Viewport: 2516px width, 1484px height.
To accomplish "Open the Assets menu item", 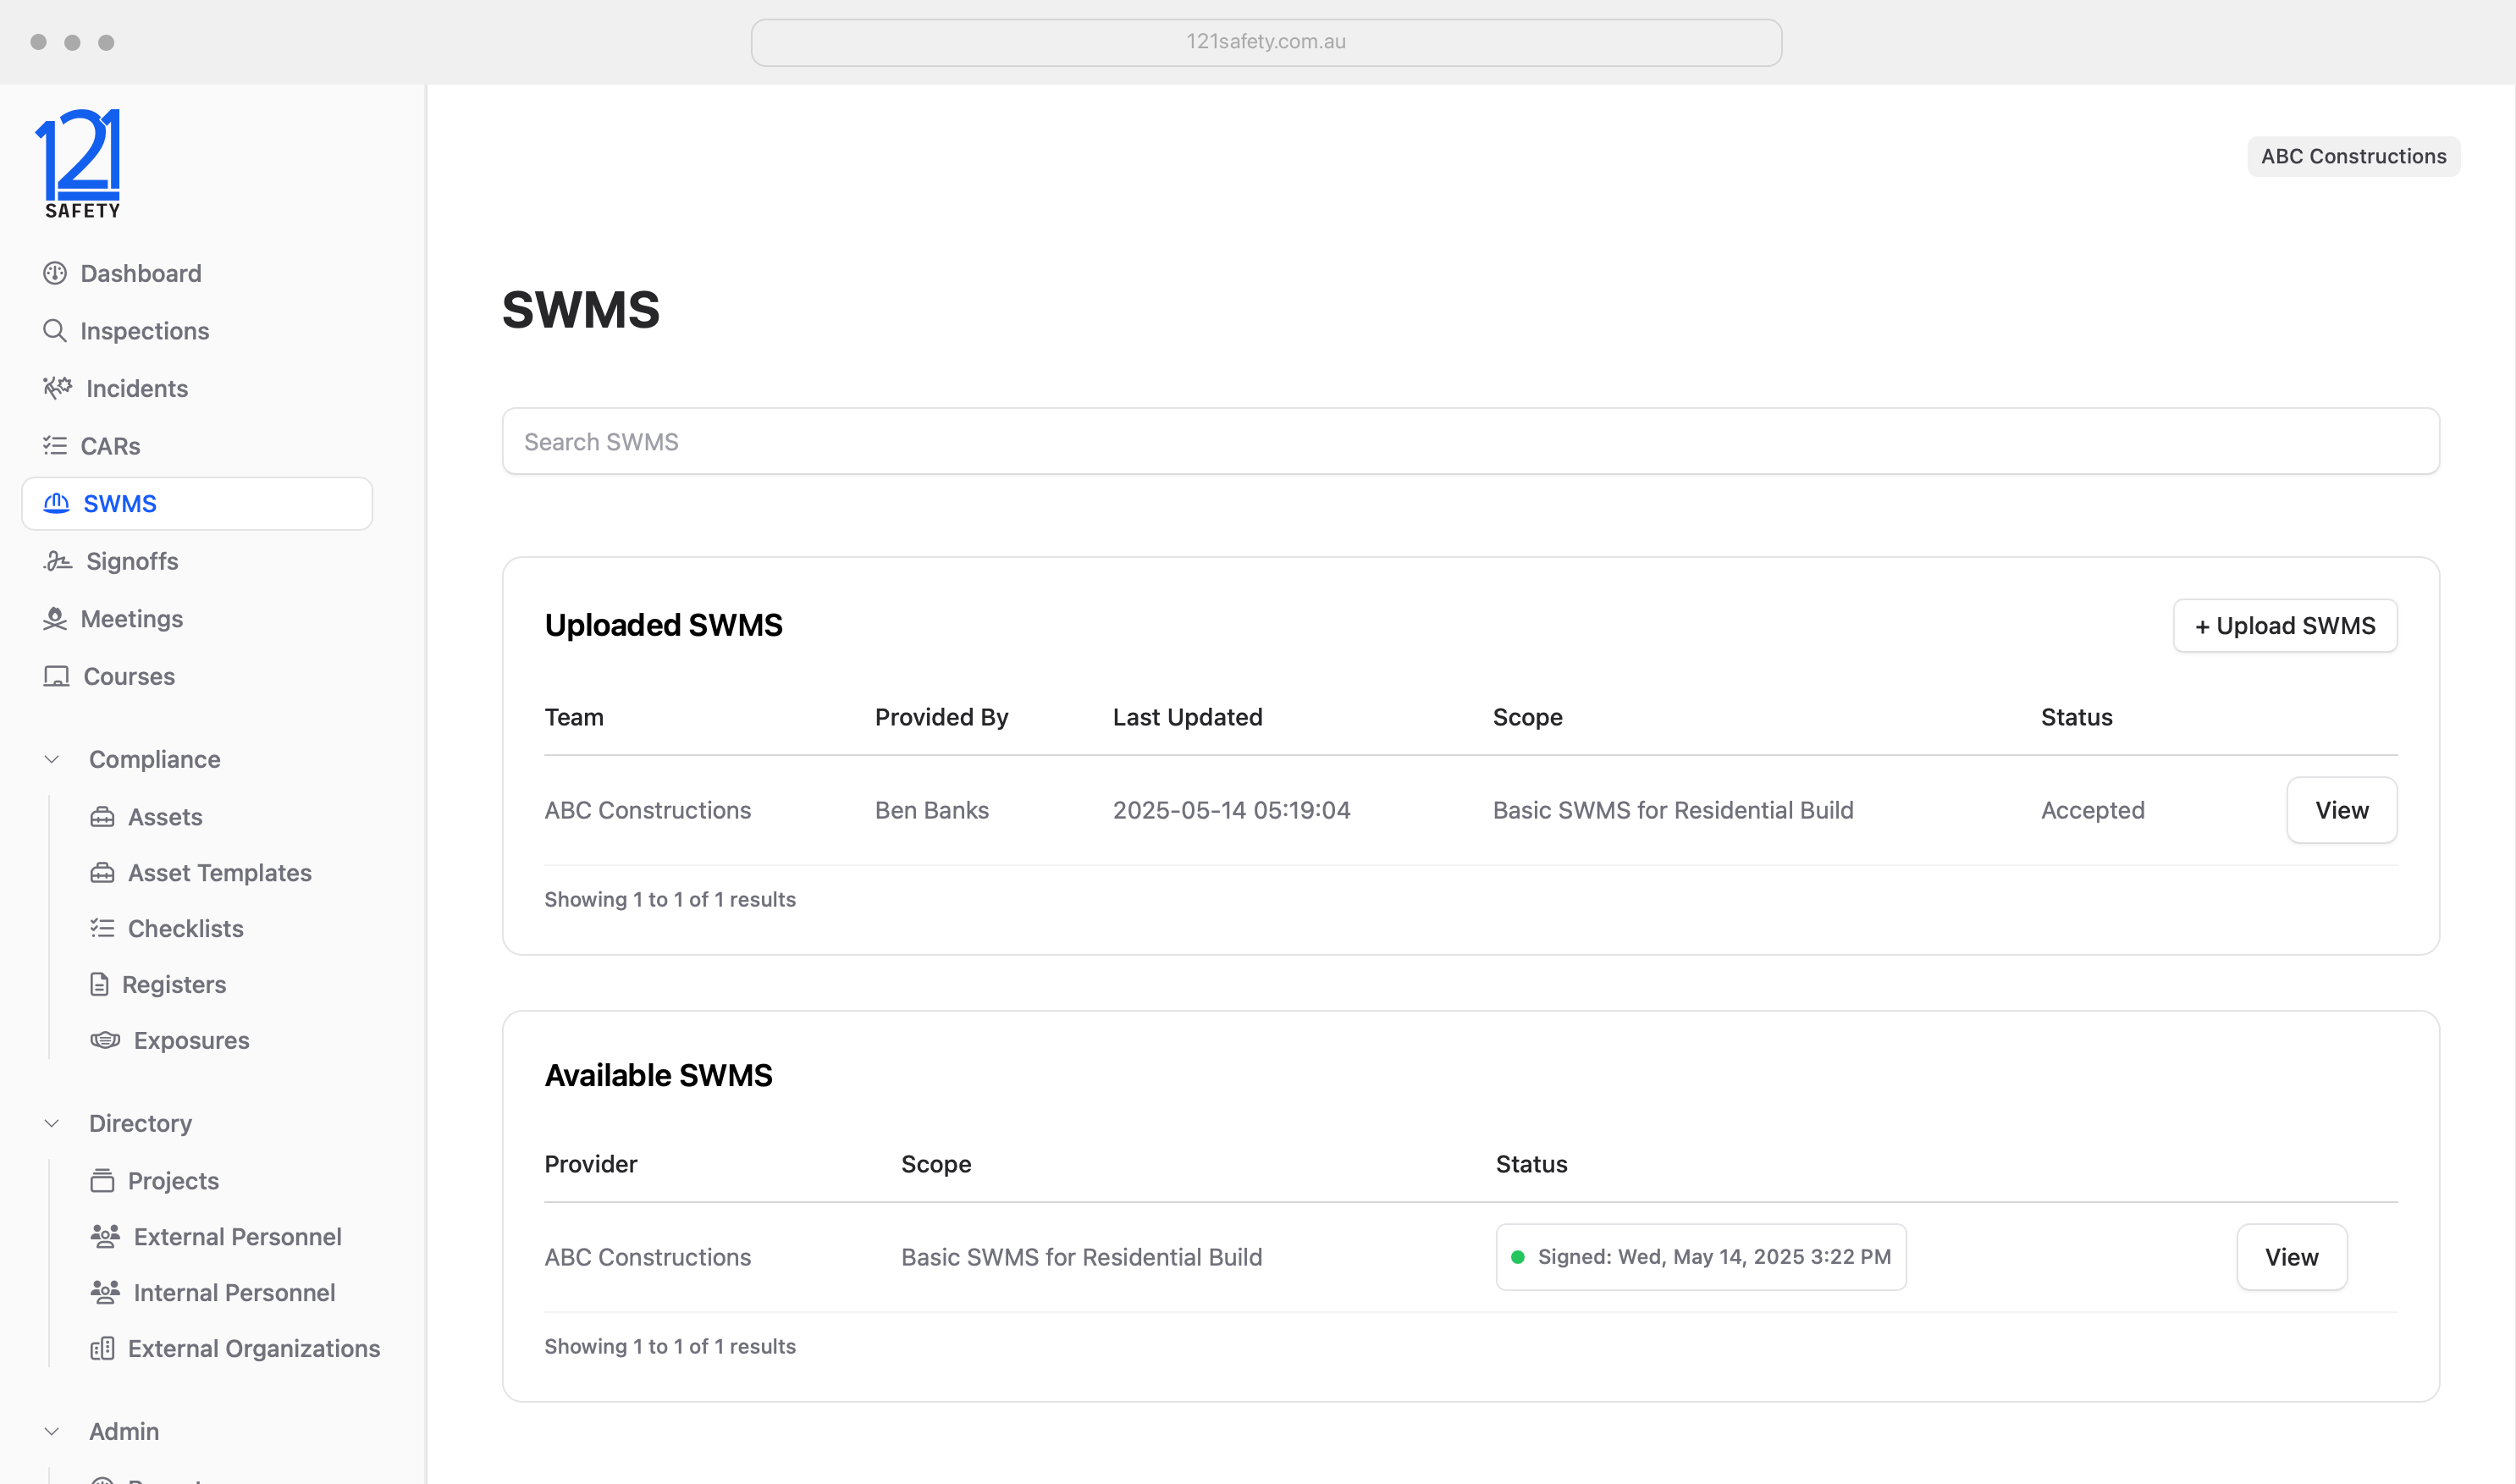I will pyautogui.click(x=165, y=817).
